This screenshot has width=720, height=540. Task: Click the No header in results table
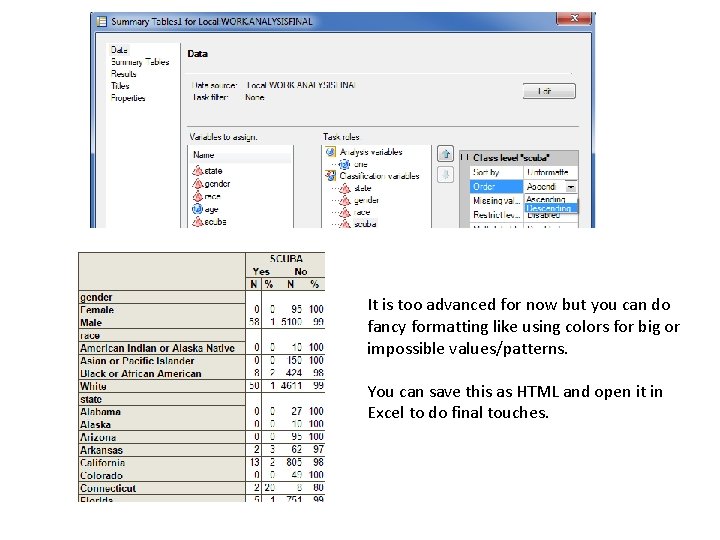(301, 271)
